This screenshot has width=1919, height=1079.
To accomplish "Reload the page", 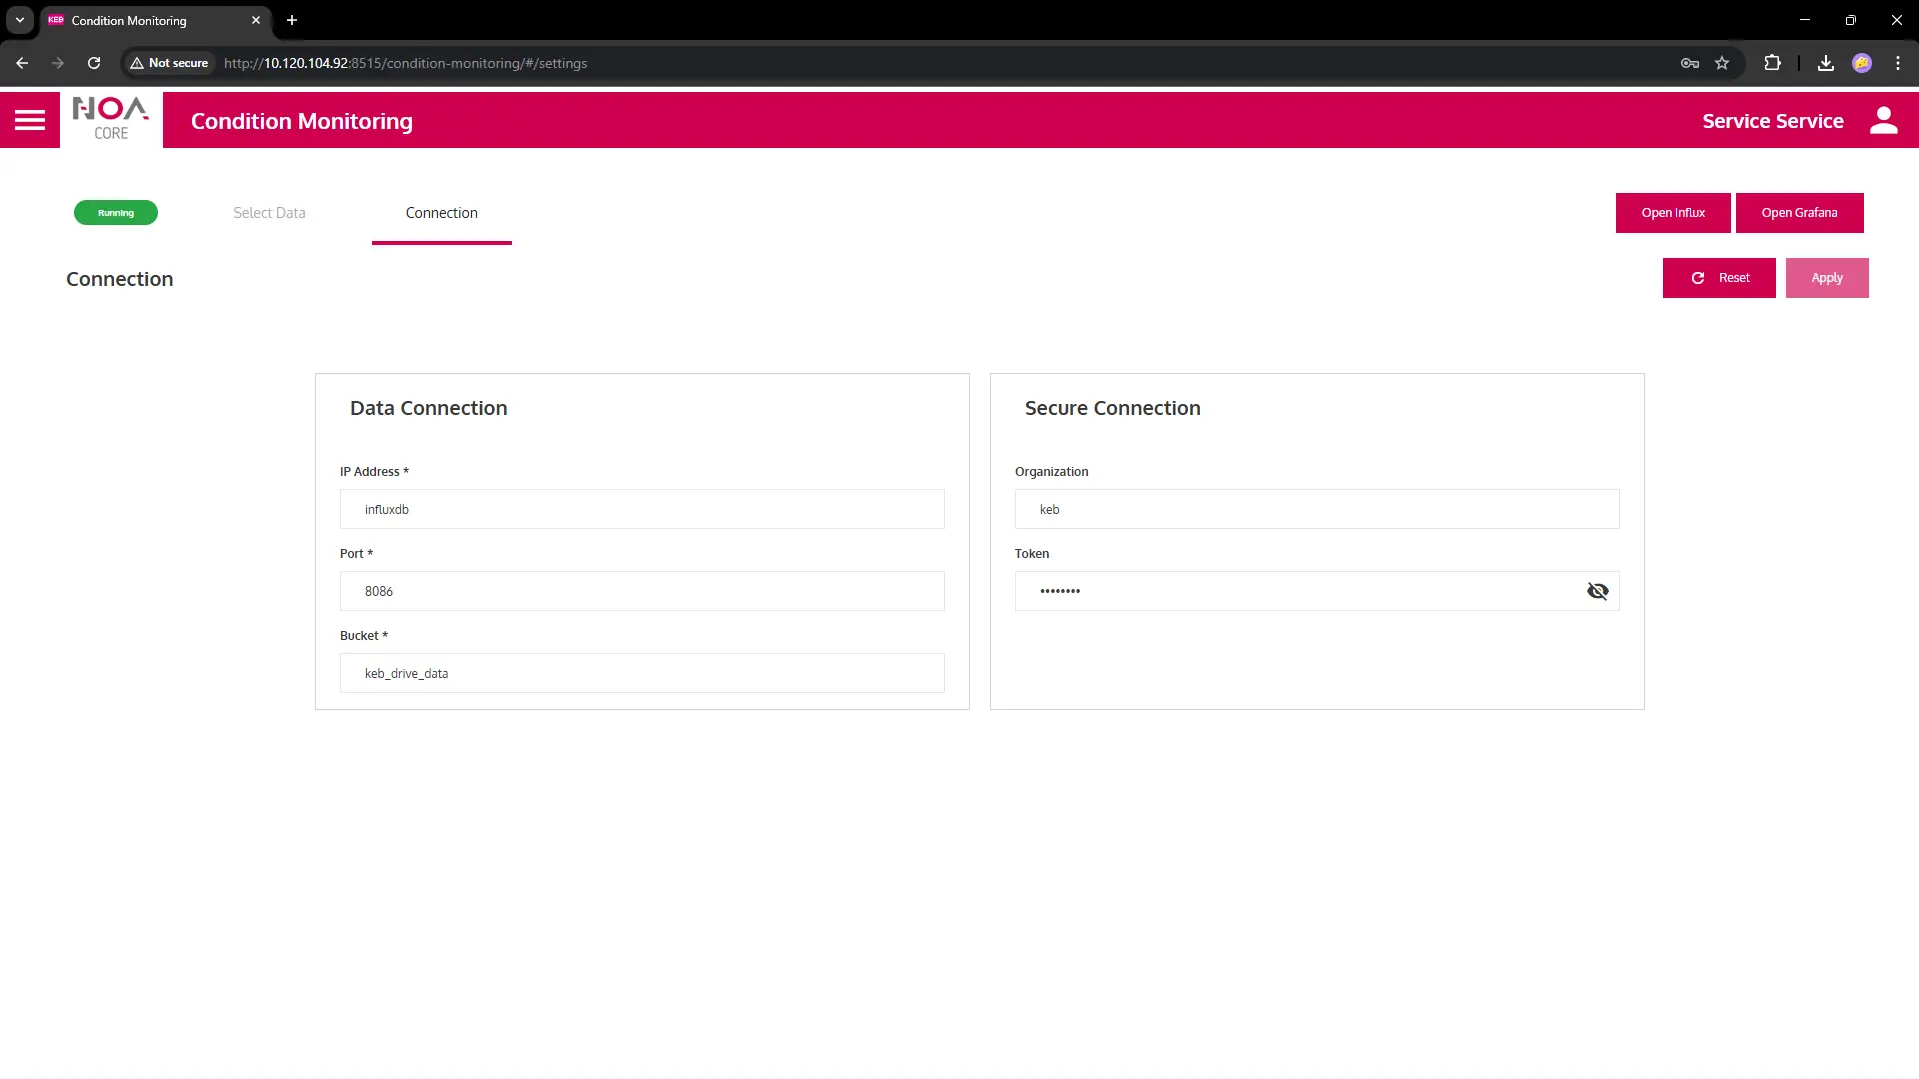I will (94, 63).
